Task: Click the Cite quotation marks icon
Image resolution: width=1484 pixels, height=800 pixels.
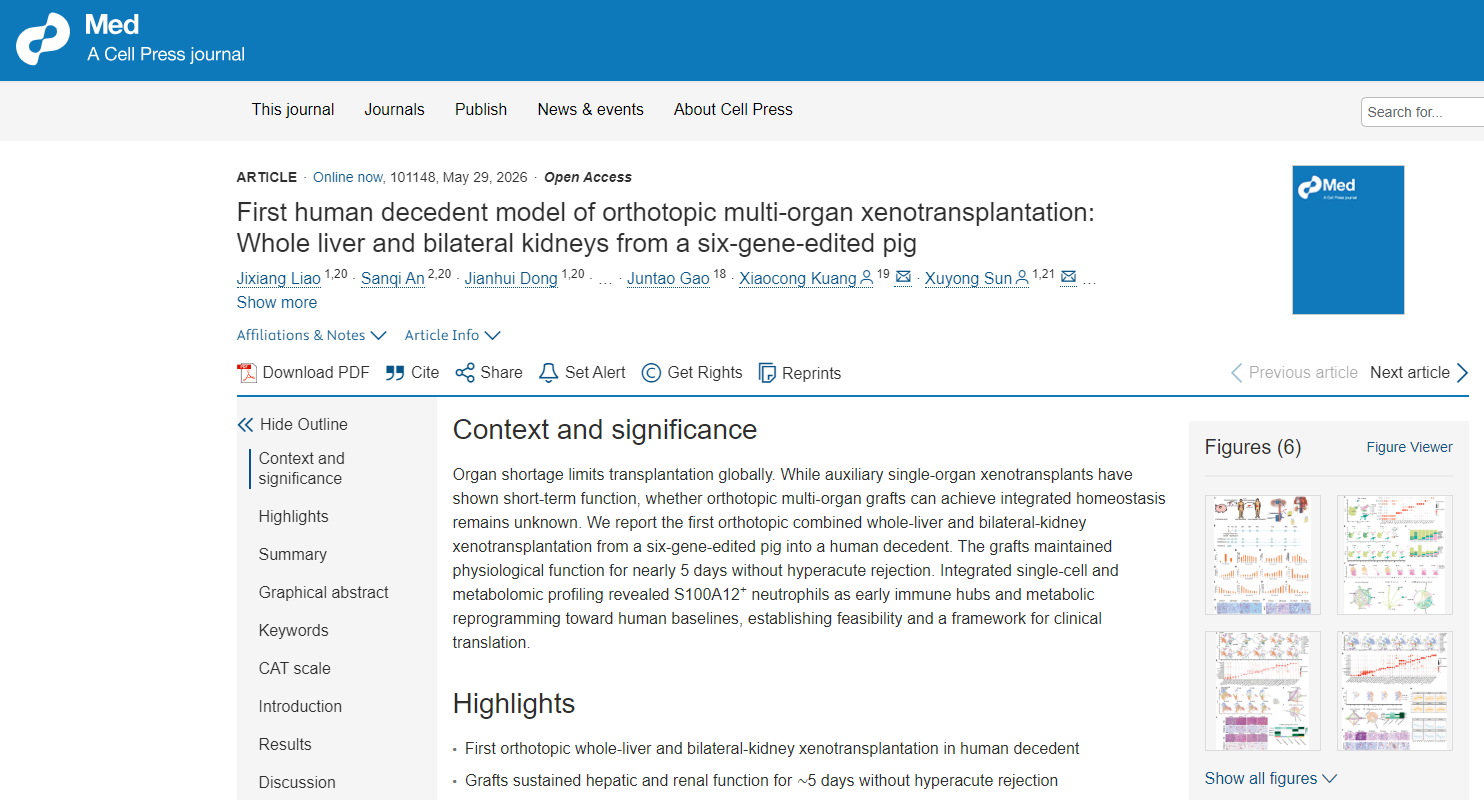Action: pyautogui.click(x=395, y=373)
